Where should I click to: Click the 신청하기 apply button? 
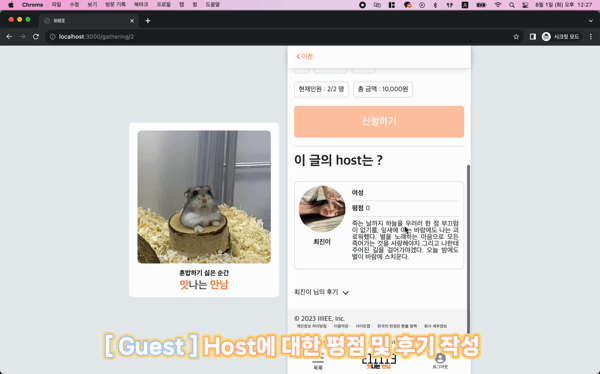[x=379, y=121]
